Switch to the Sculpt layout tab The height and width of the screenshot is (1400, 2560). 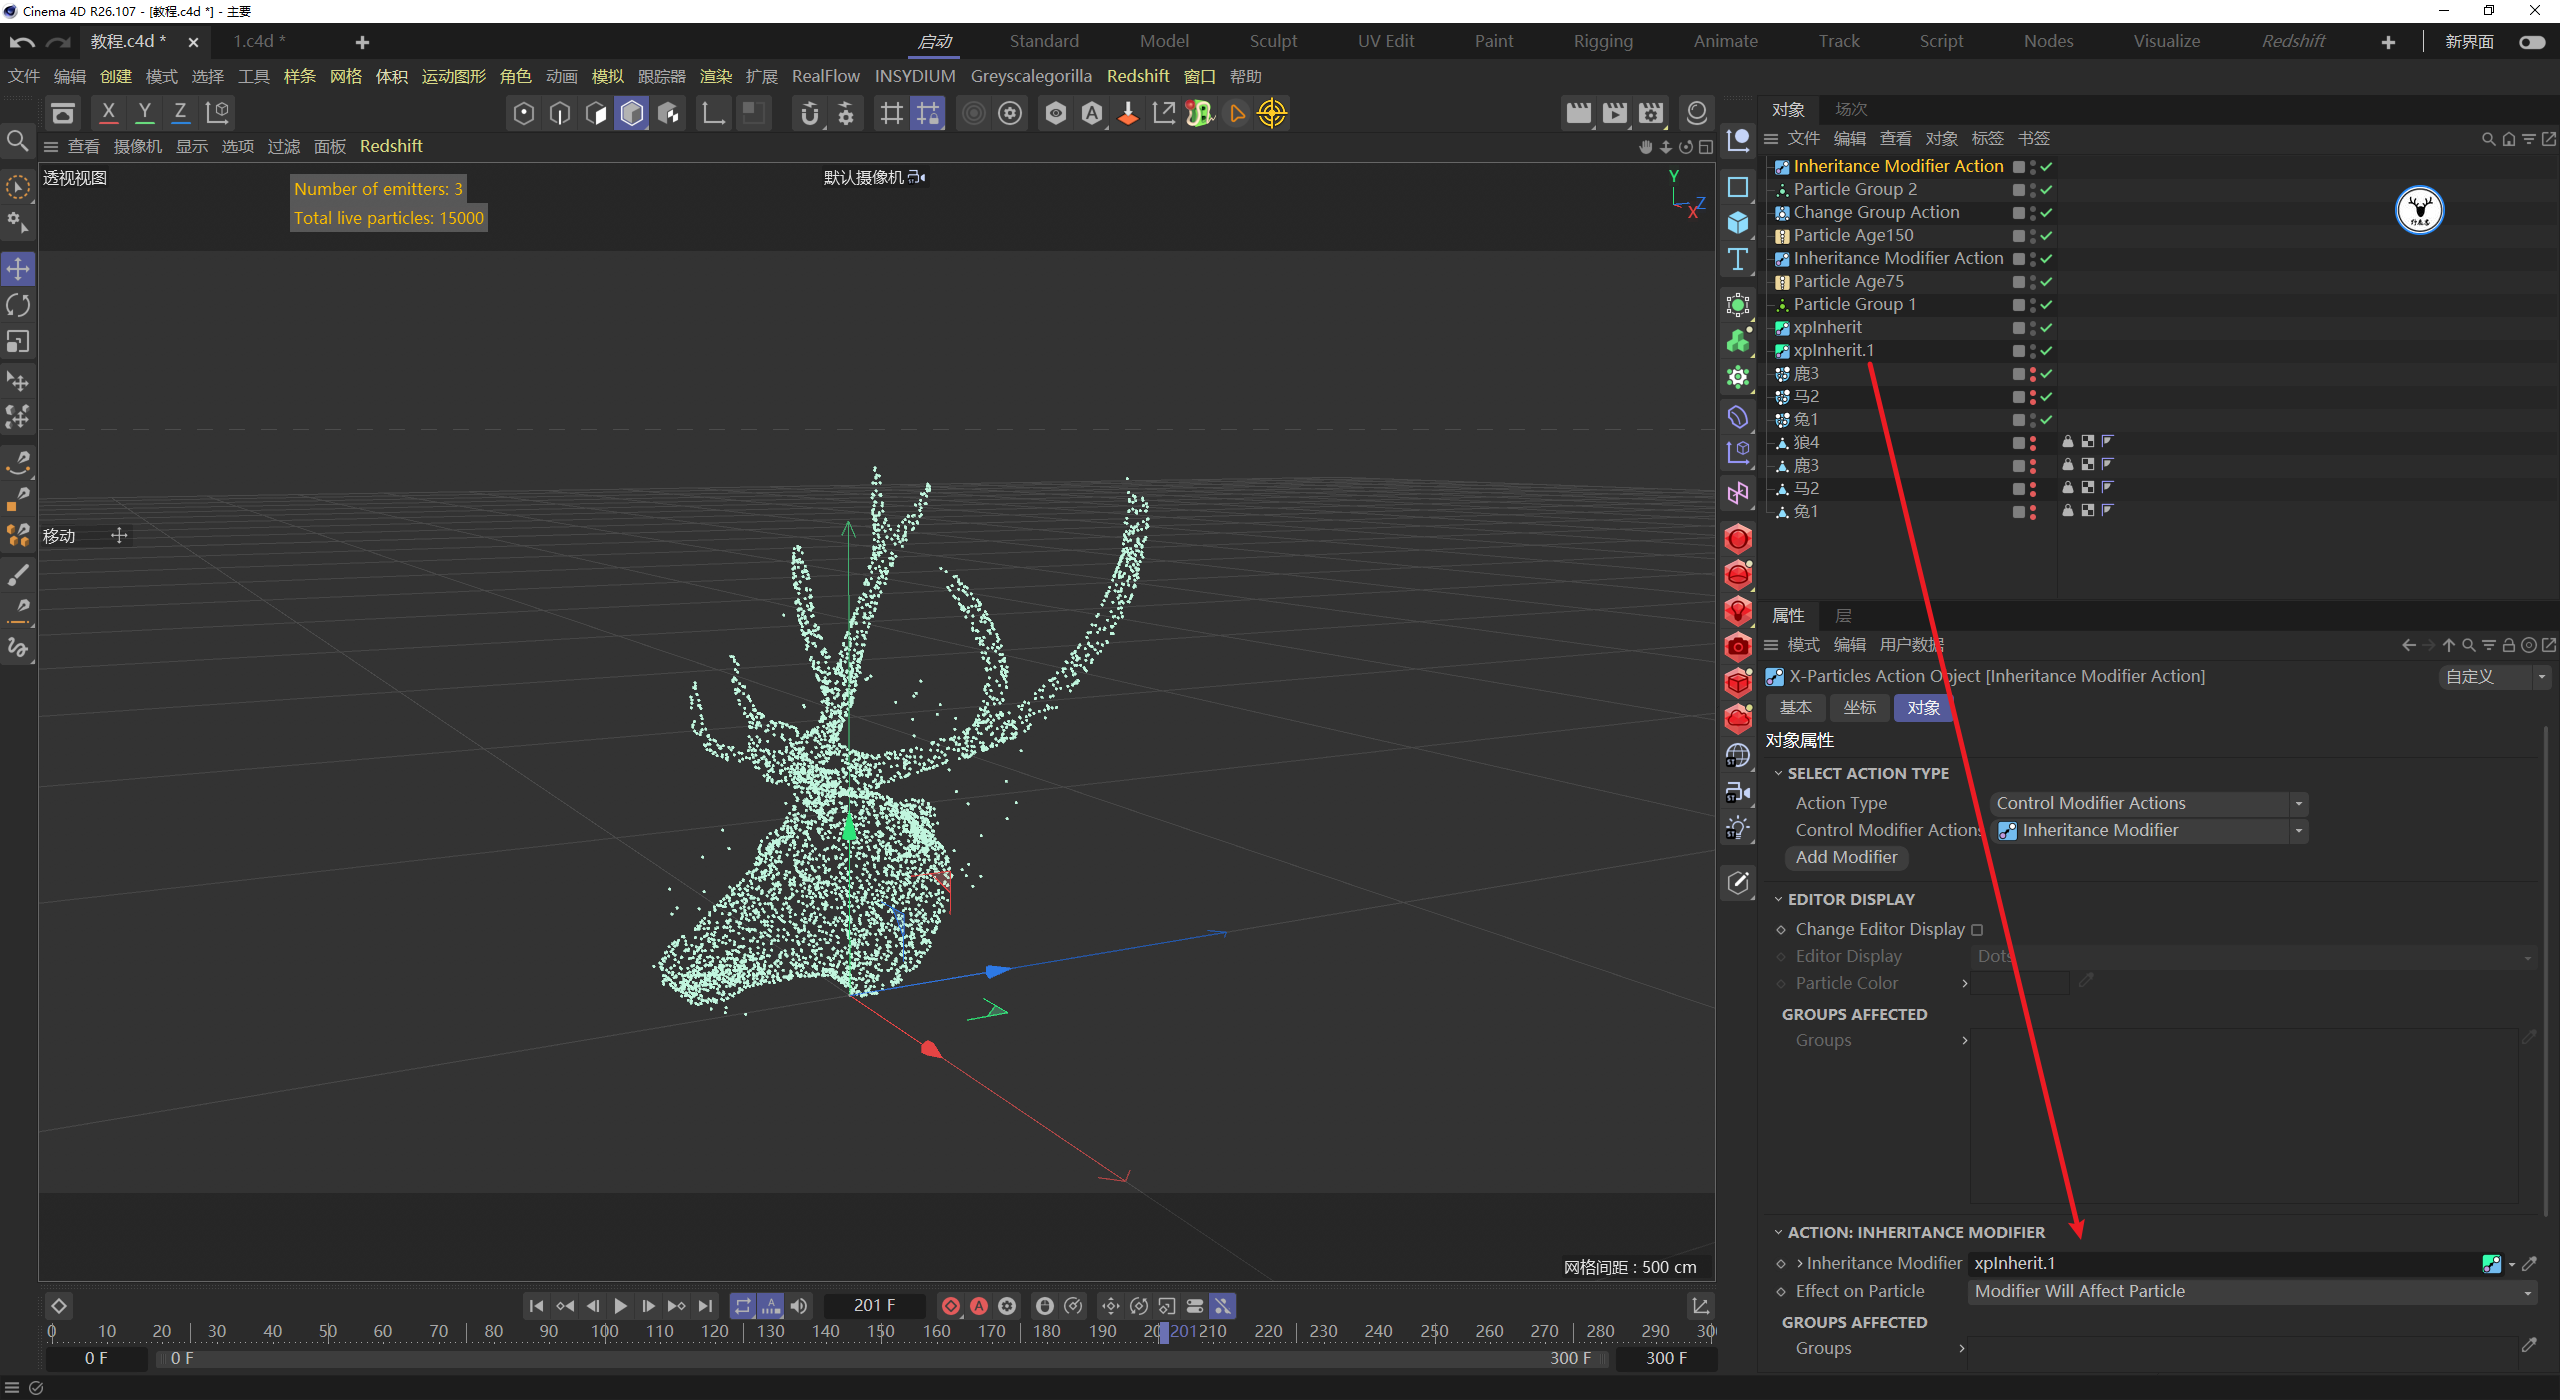point(1272,42)
